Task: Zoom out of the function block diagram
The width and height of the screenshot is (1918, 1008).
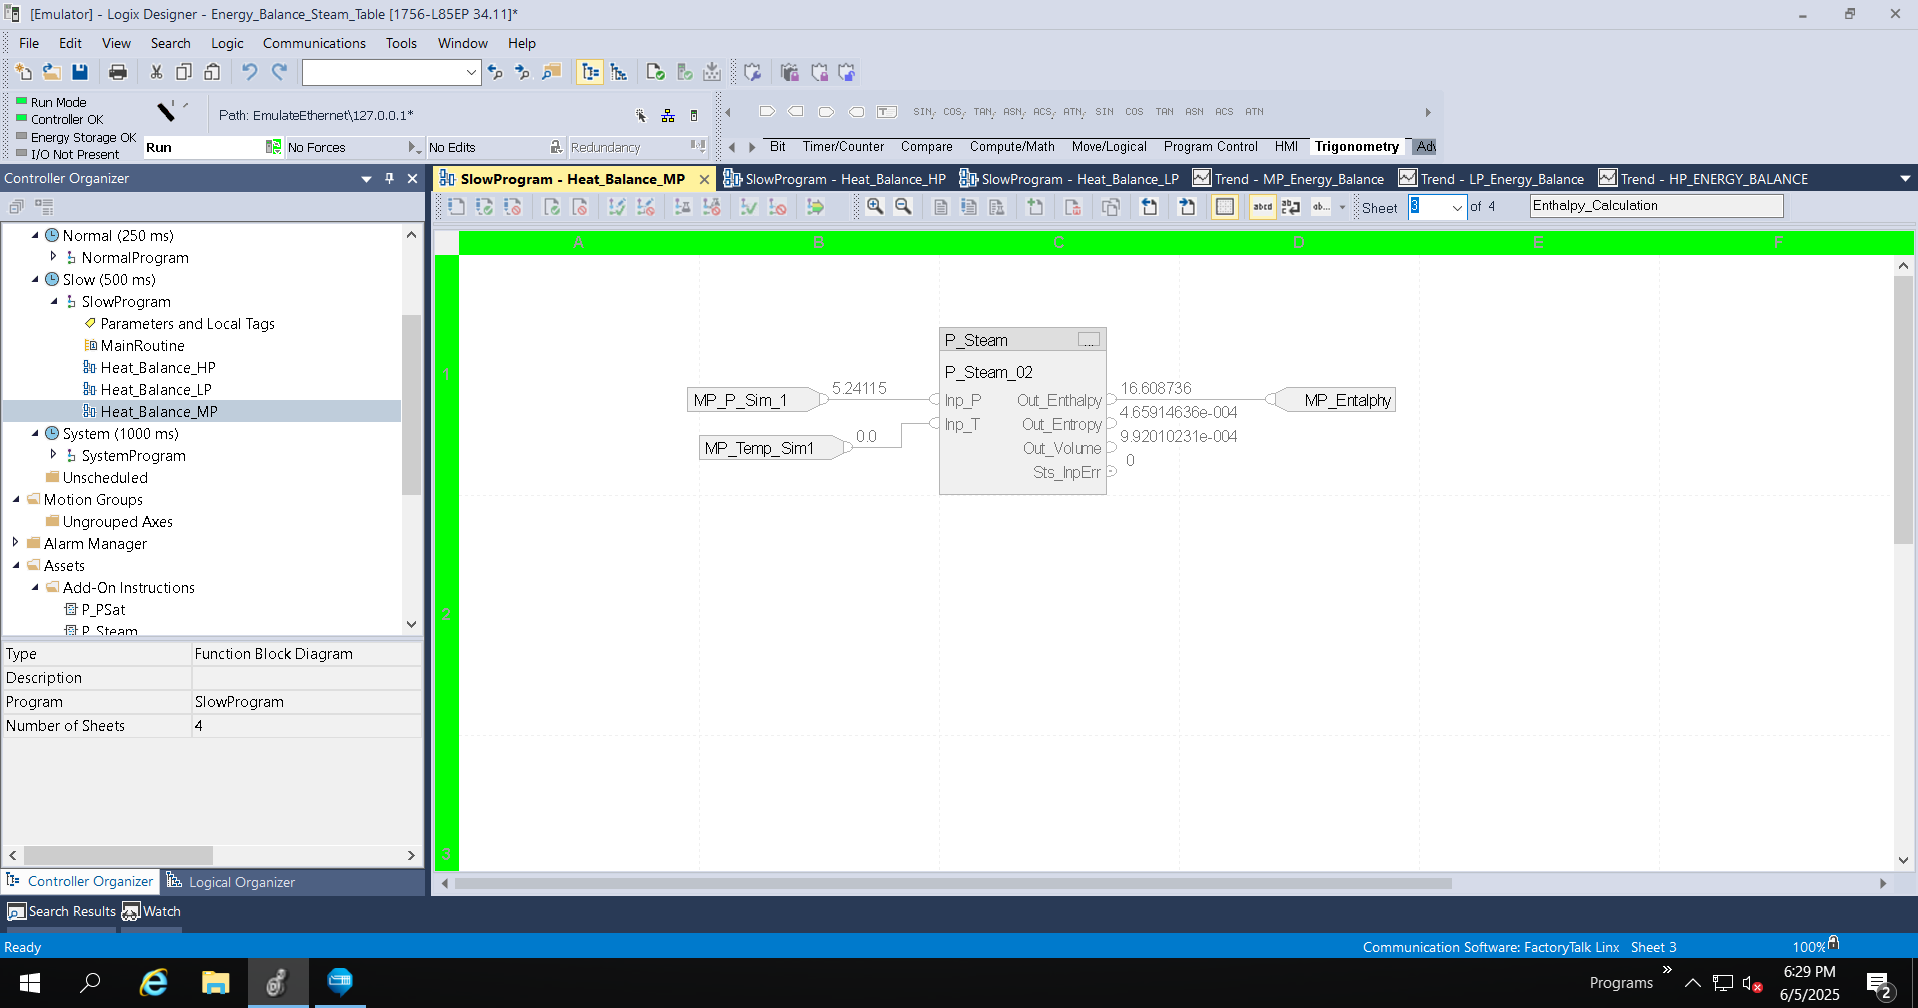Action: [x=904, y=207]
